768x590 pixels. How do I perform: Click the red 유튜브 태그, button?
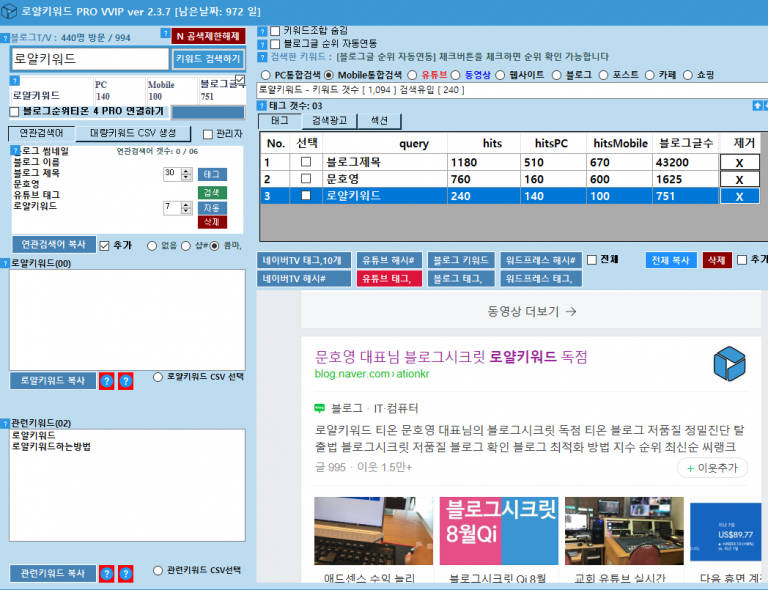(x=385, y=279)
